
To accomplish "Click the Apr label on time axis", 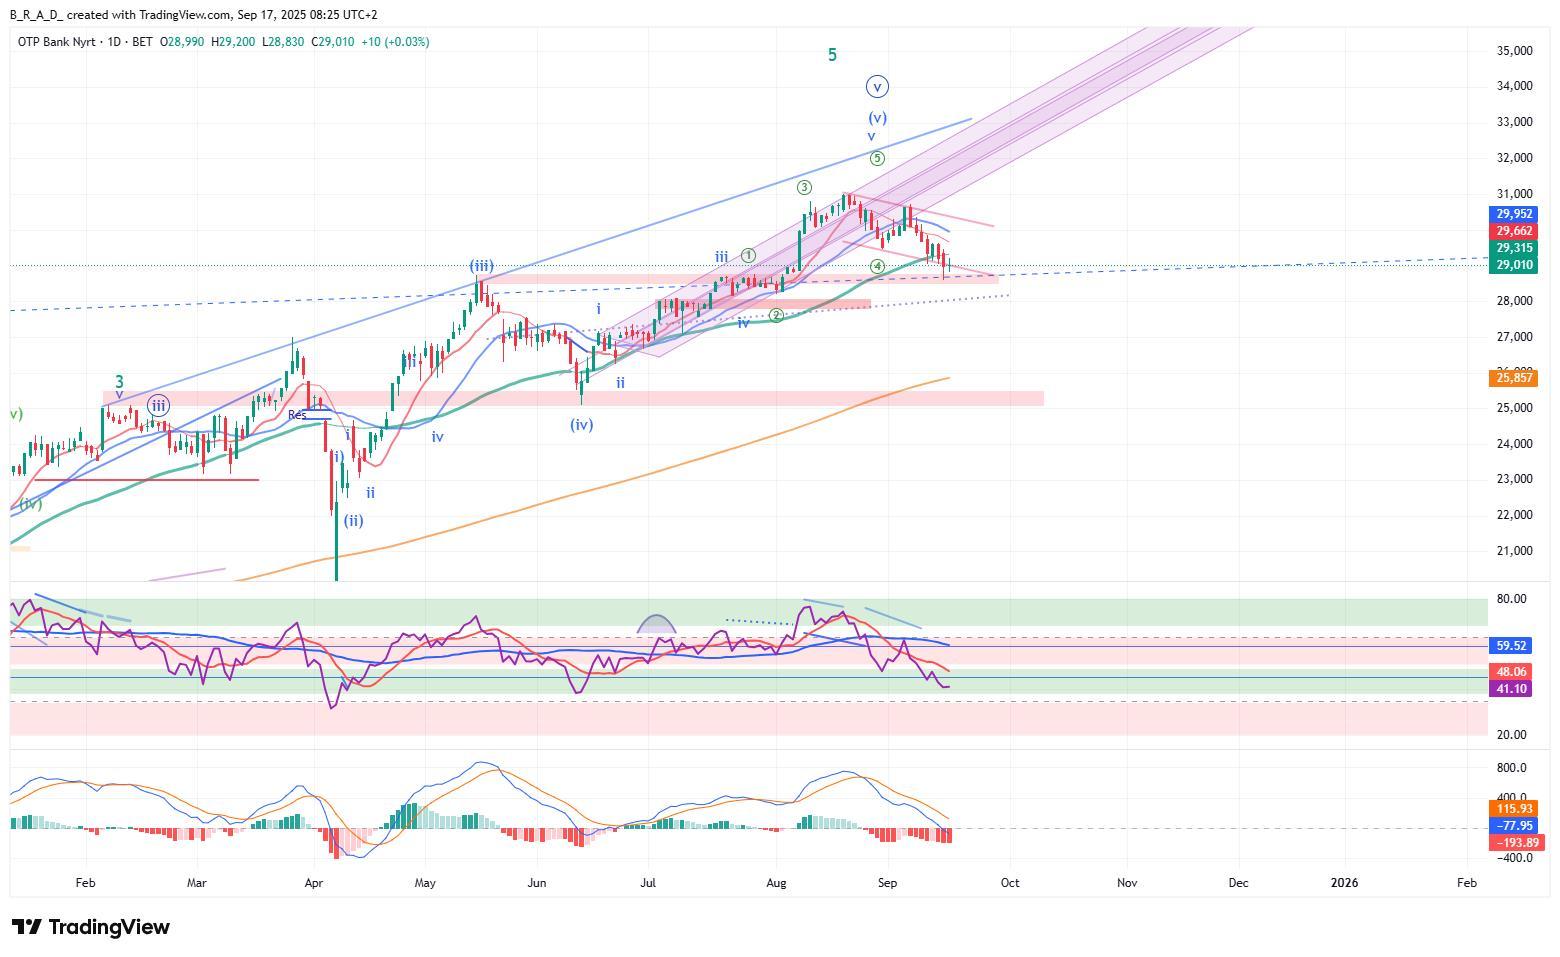I will point(314,883).
